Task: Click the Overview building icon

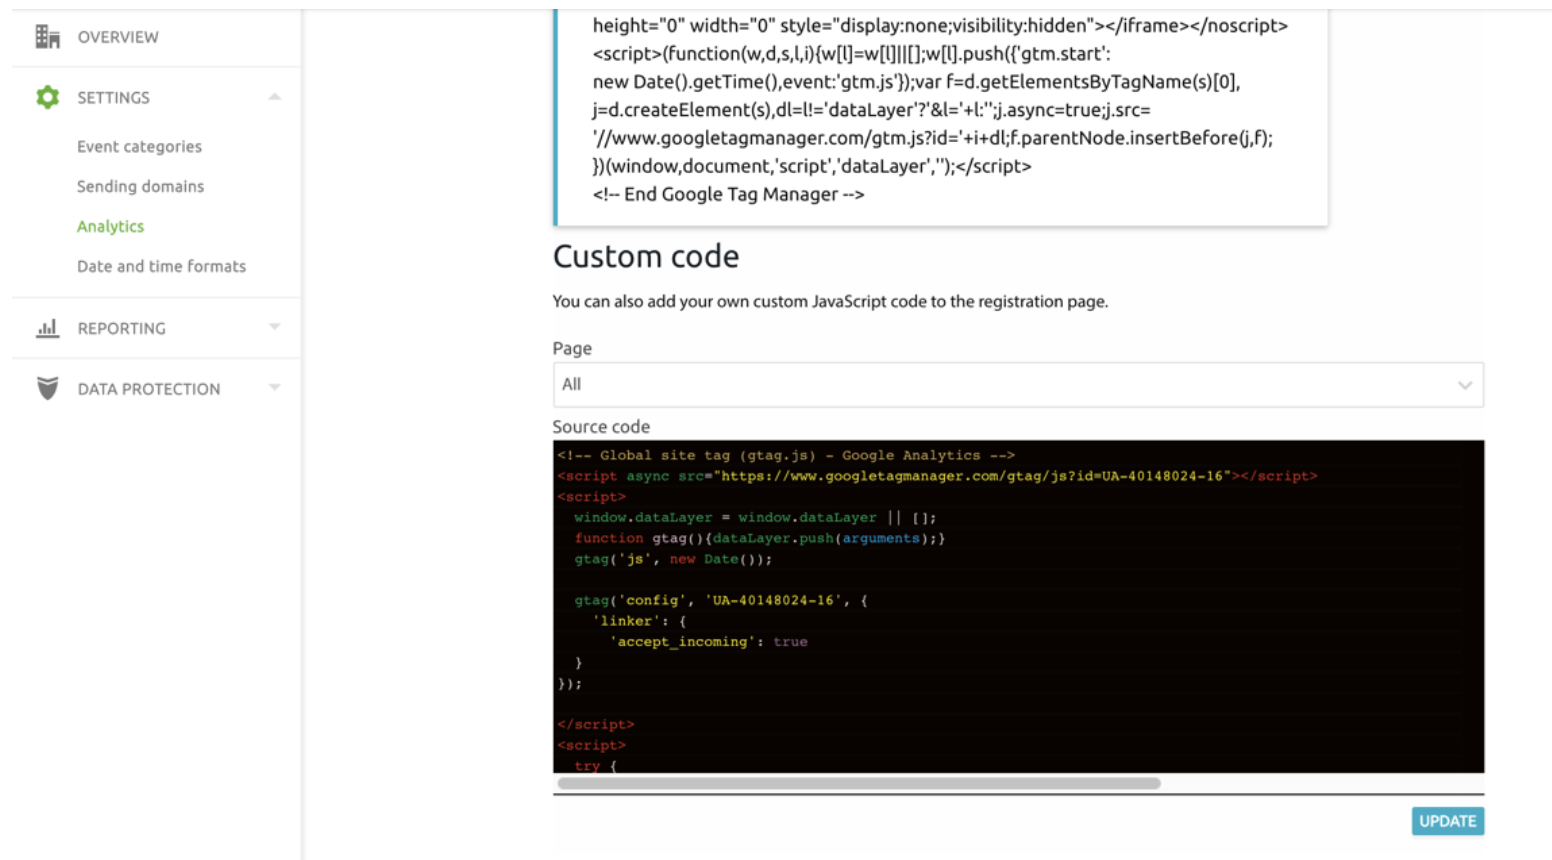Action: click(x=47, y=37)
